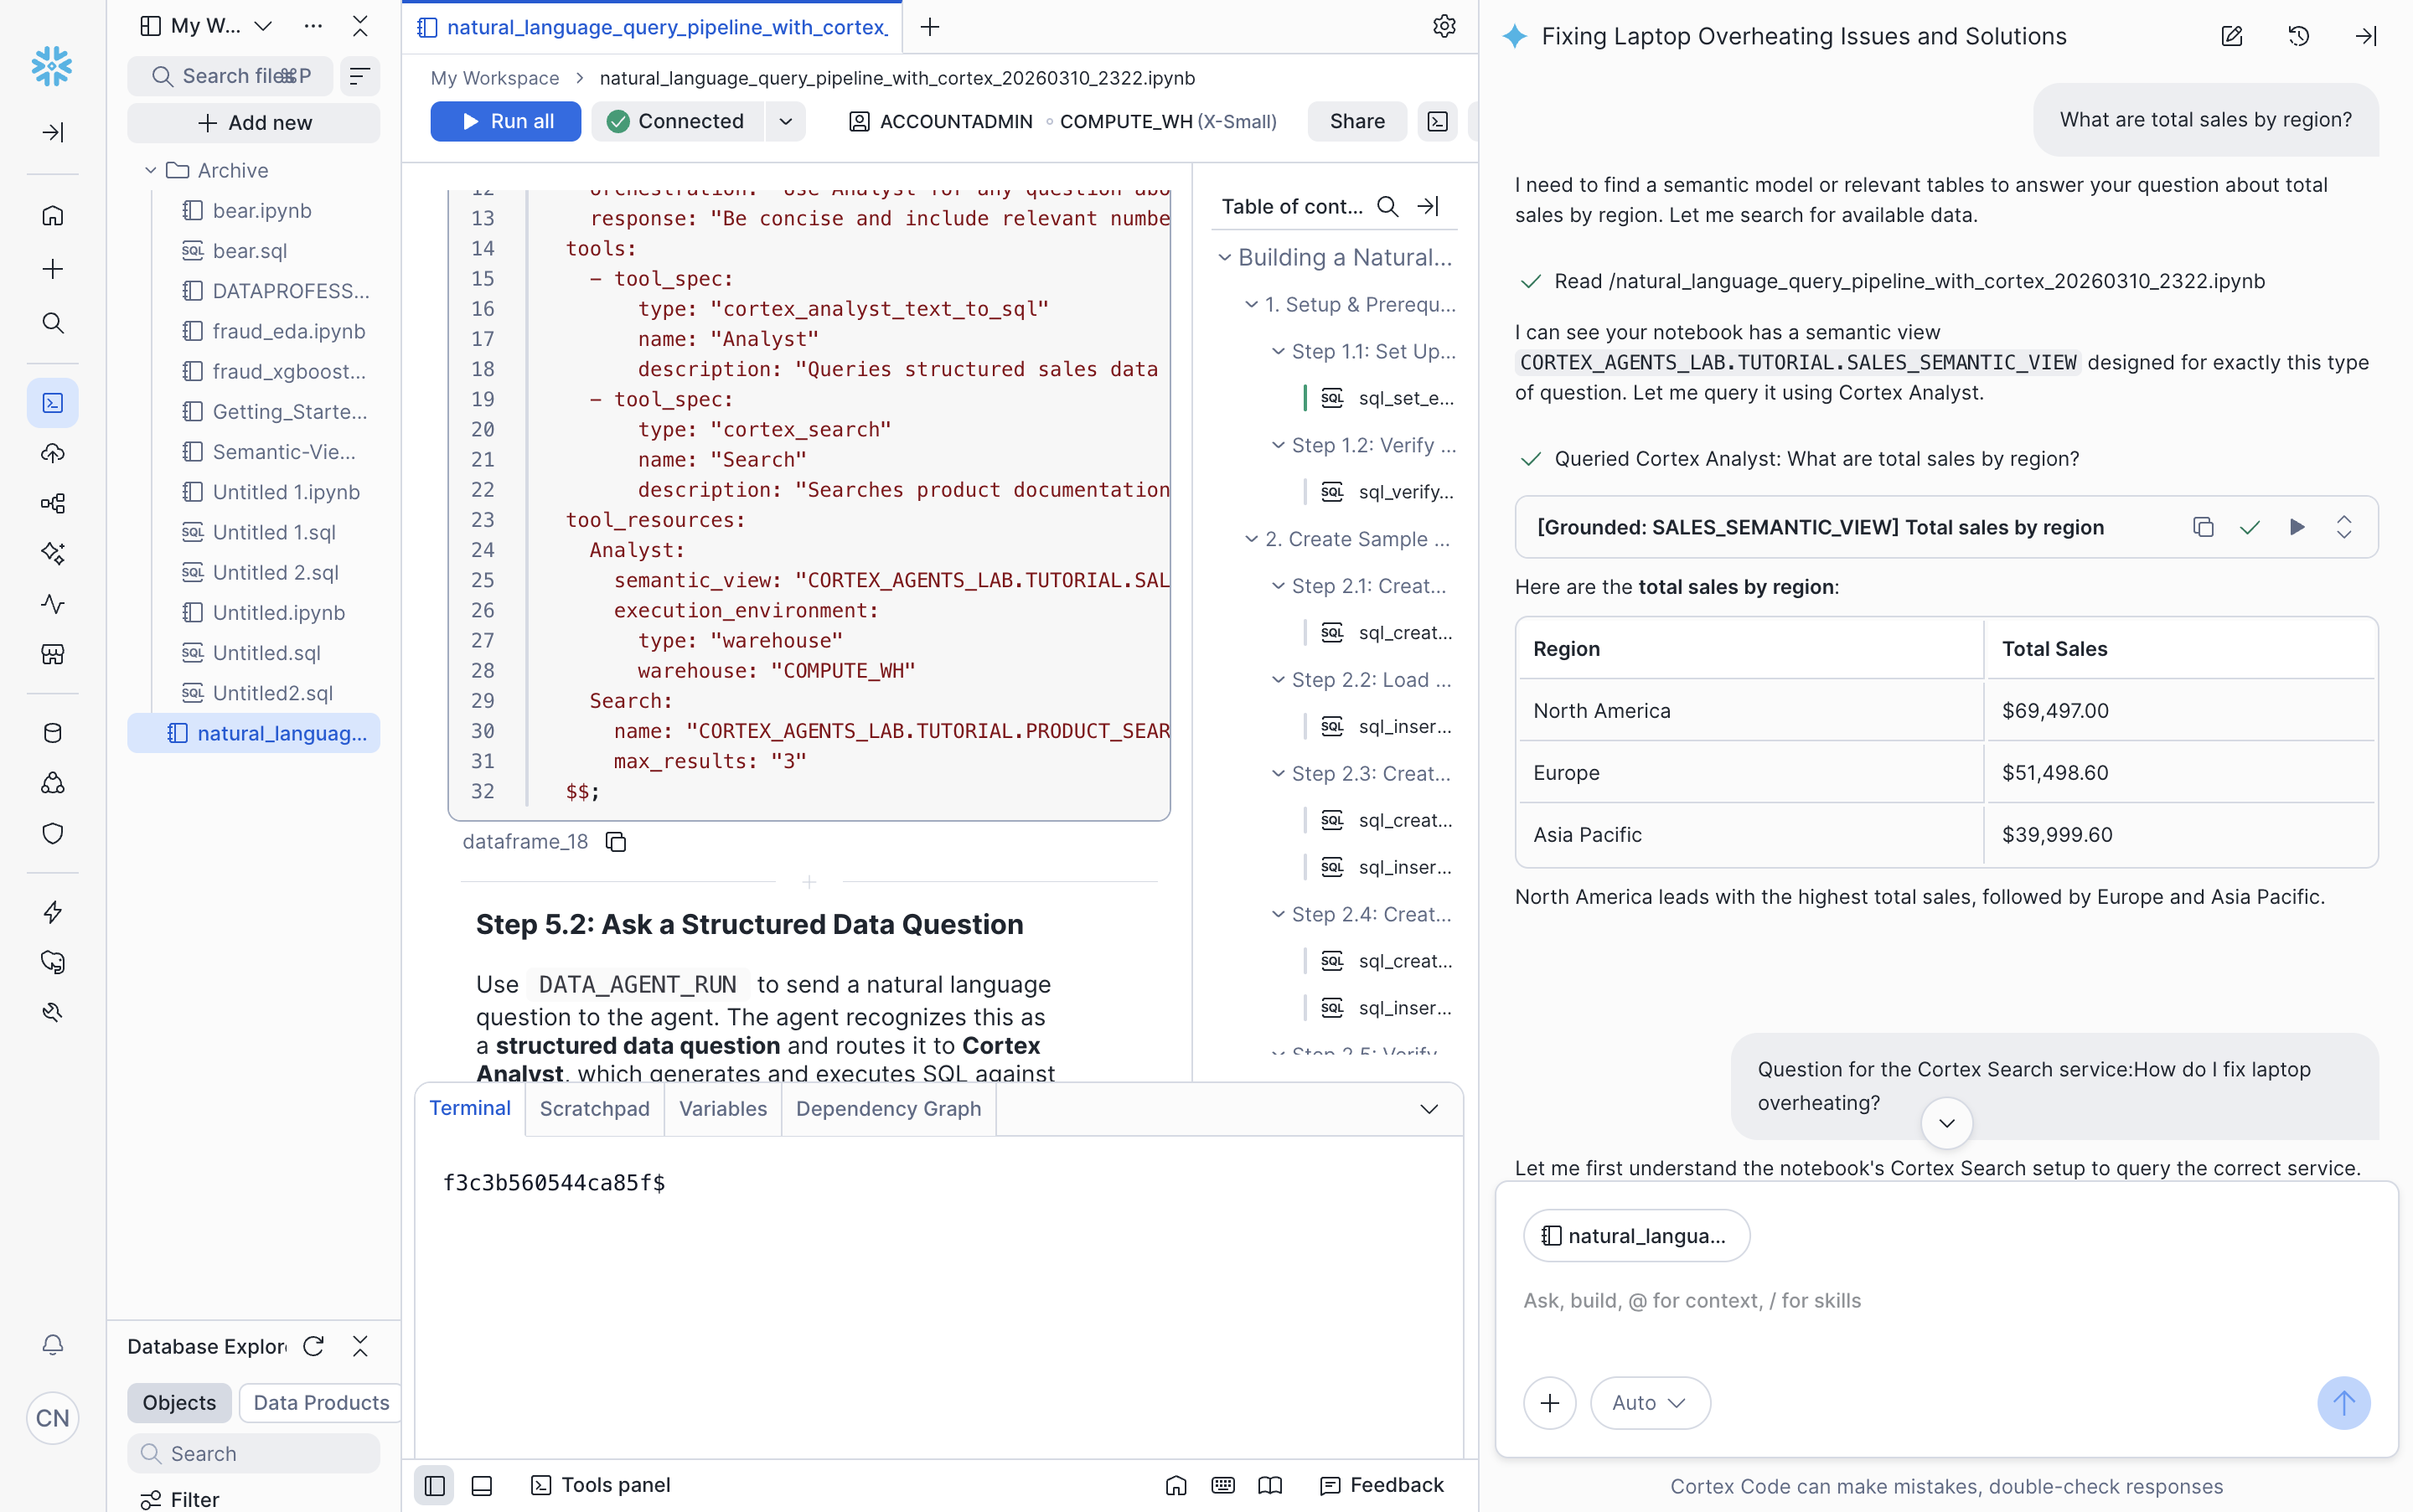
Task: Toggle the left sidebar layout icon
Action: tap(434, 1485)
